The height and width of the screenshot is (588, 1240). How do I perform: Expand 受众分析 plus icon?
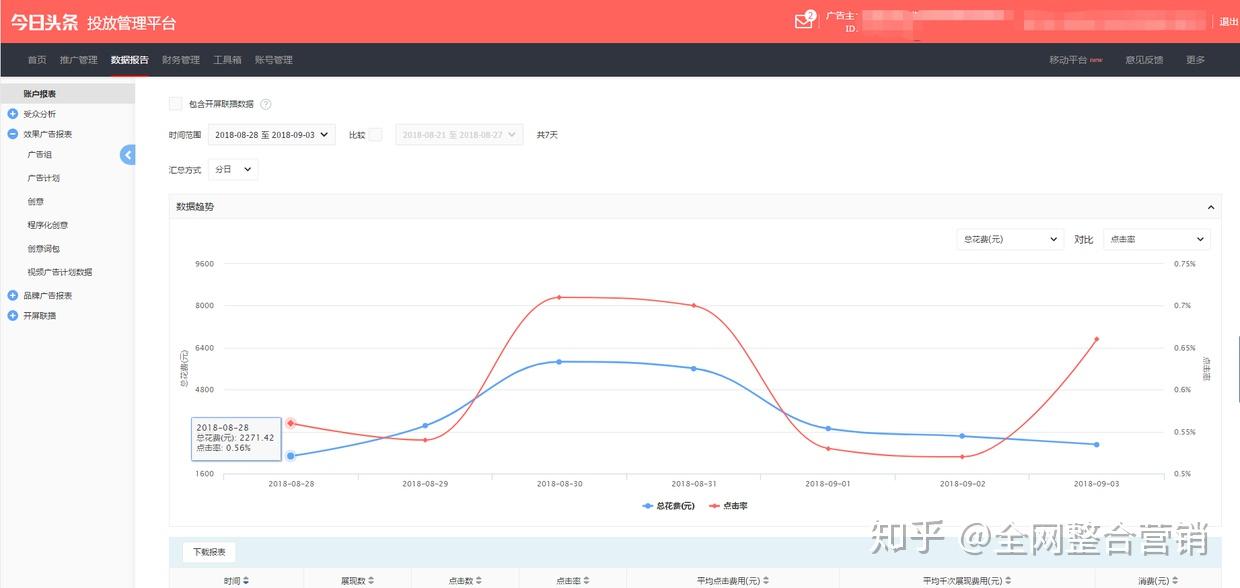13,114
